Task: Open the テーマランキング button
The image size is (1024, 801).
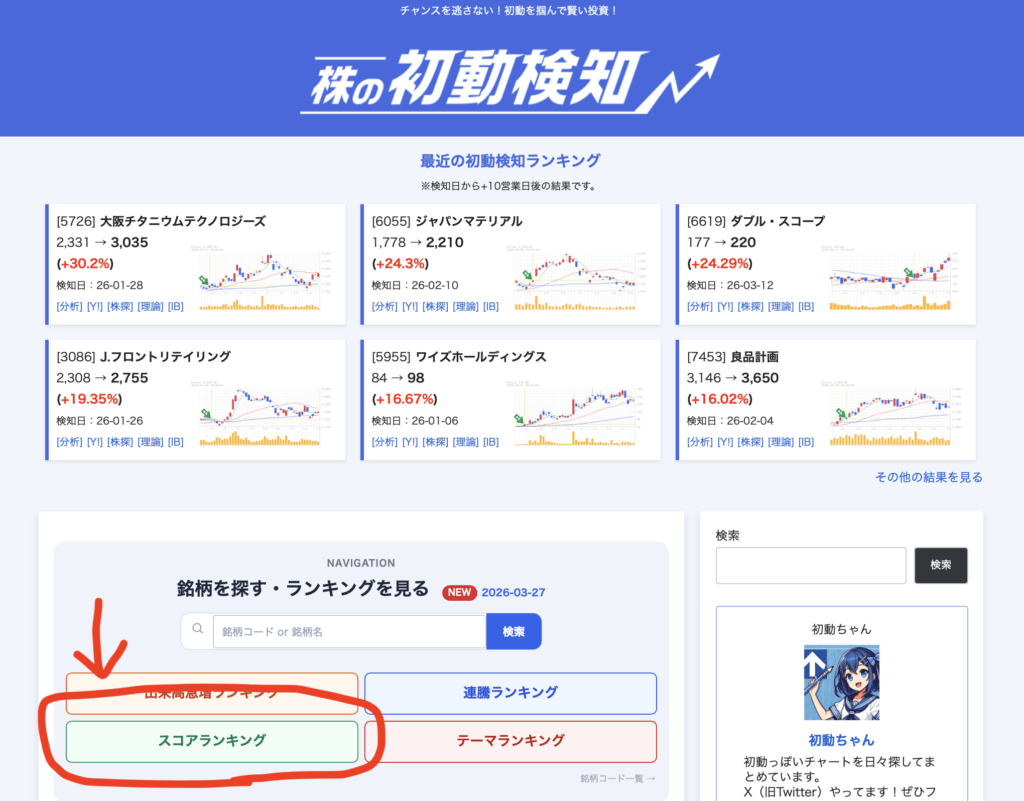Action: coord(510,741)
